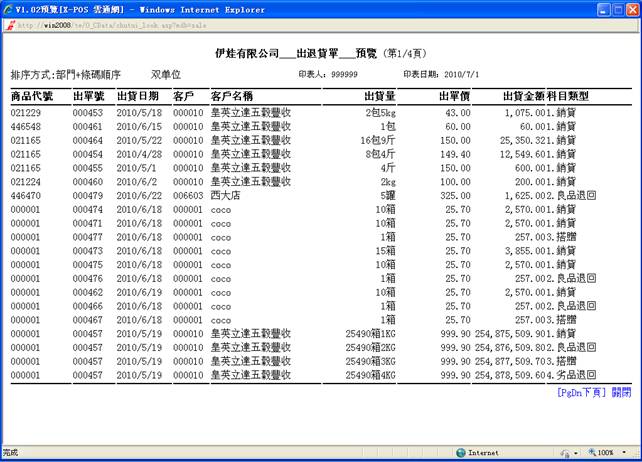Click product code 446548 in first column
This screenshot has width=642, height=462.
pyautogui.click(x=26, y=128)
